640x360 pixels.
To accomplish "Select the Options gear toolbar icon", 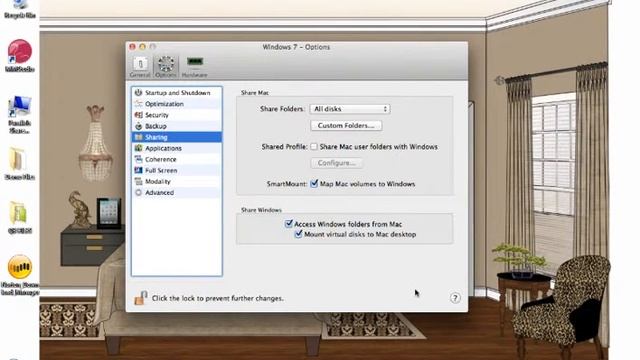I will tap(166, 66).
